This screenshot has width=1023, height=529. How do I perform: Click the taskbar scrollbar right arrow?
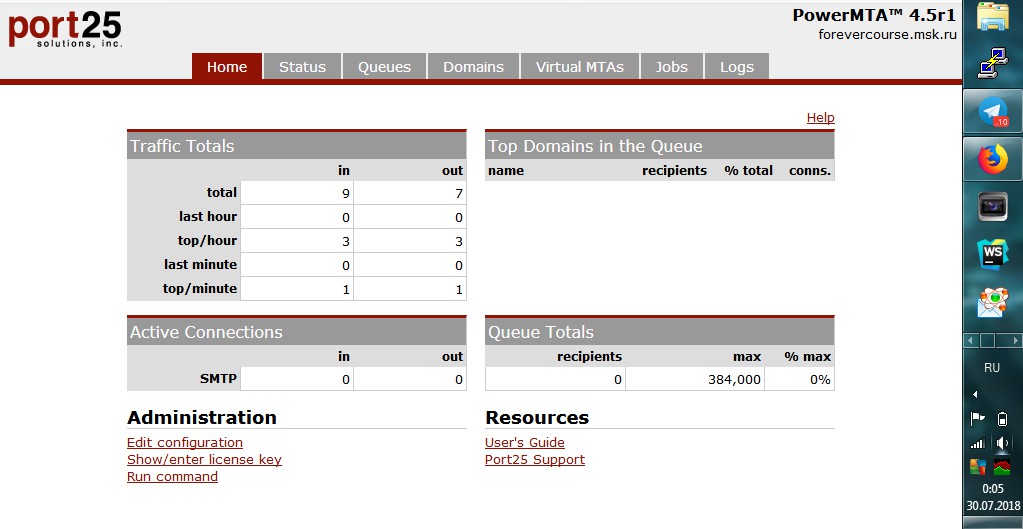[x=1015, y=340]
